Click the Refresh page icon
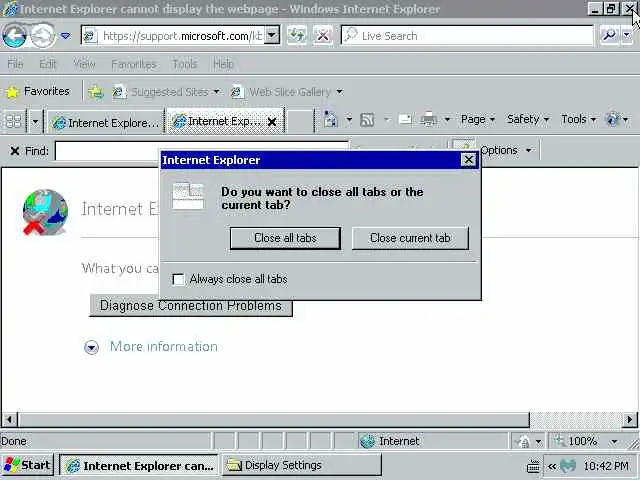The height and width of the screenshot is (480, 640). pyautogui.click(x=297, y=36)
